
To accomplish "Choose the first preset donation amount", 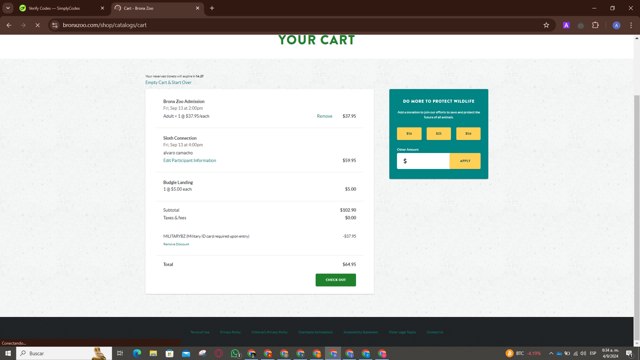I will tap(409, 133).
